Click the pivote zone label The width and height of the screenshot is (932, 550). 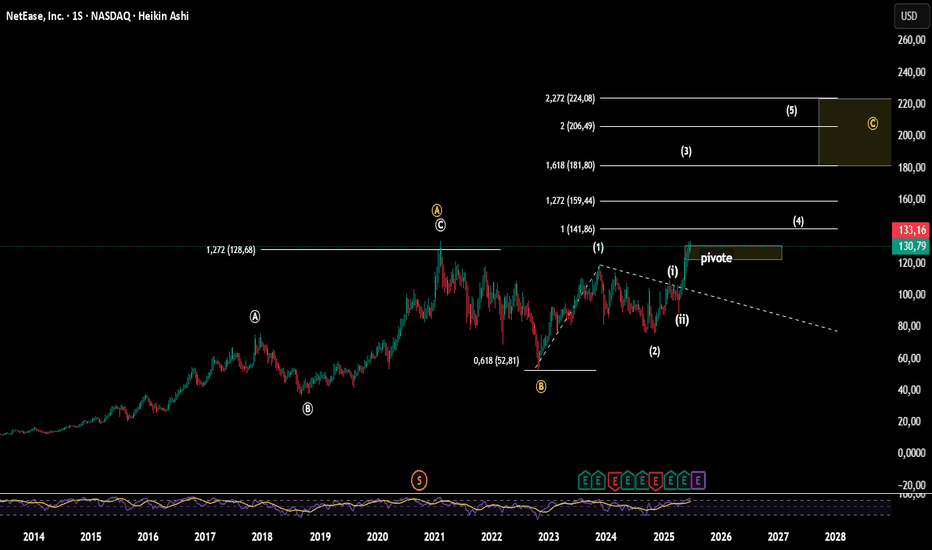point(716,258)
